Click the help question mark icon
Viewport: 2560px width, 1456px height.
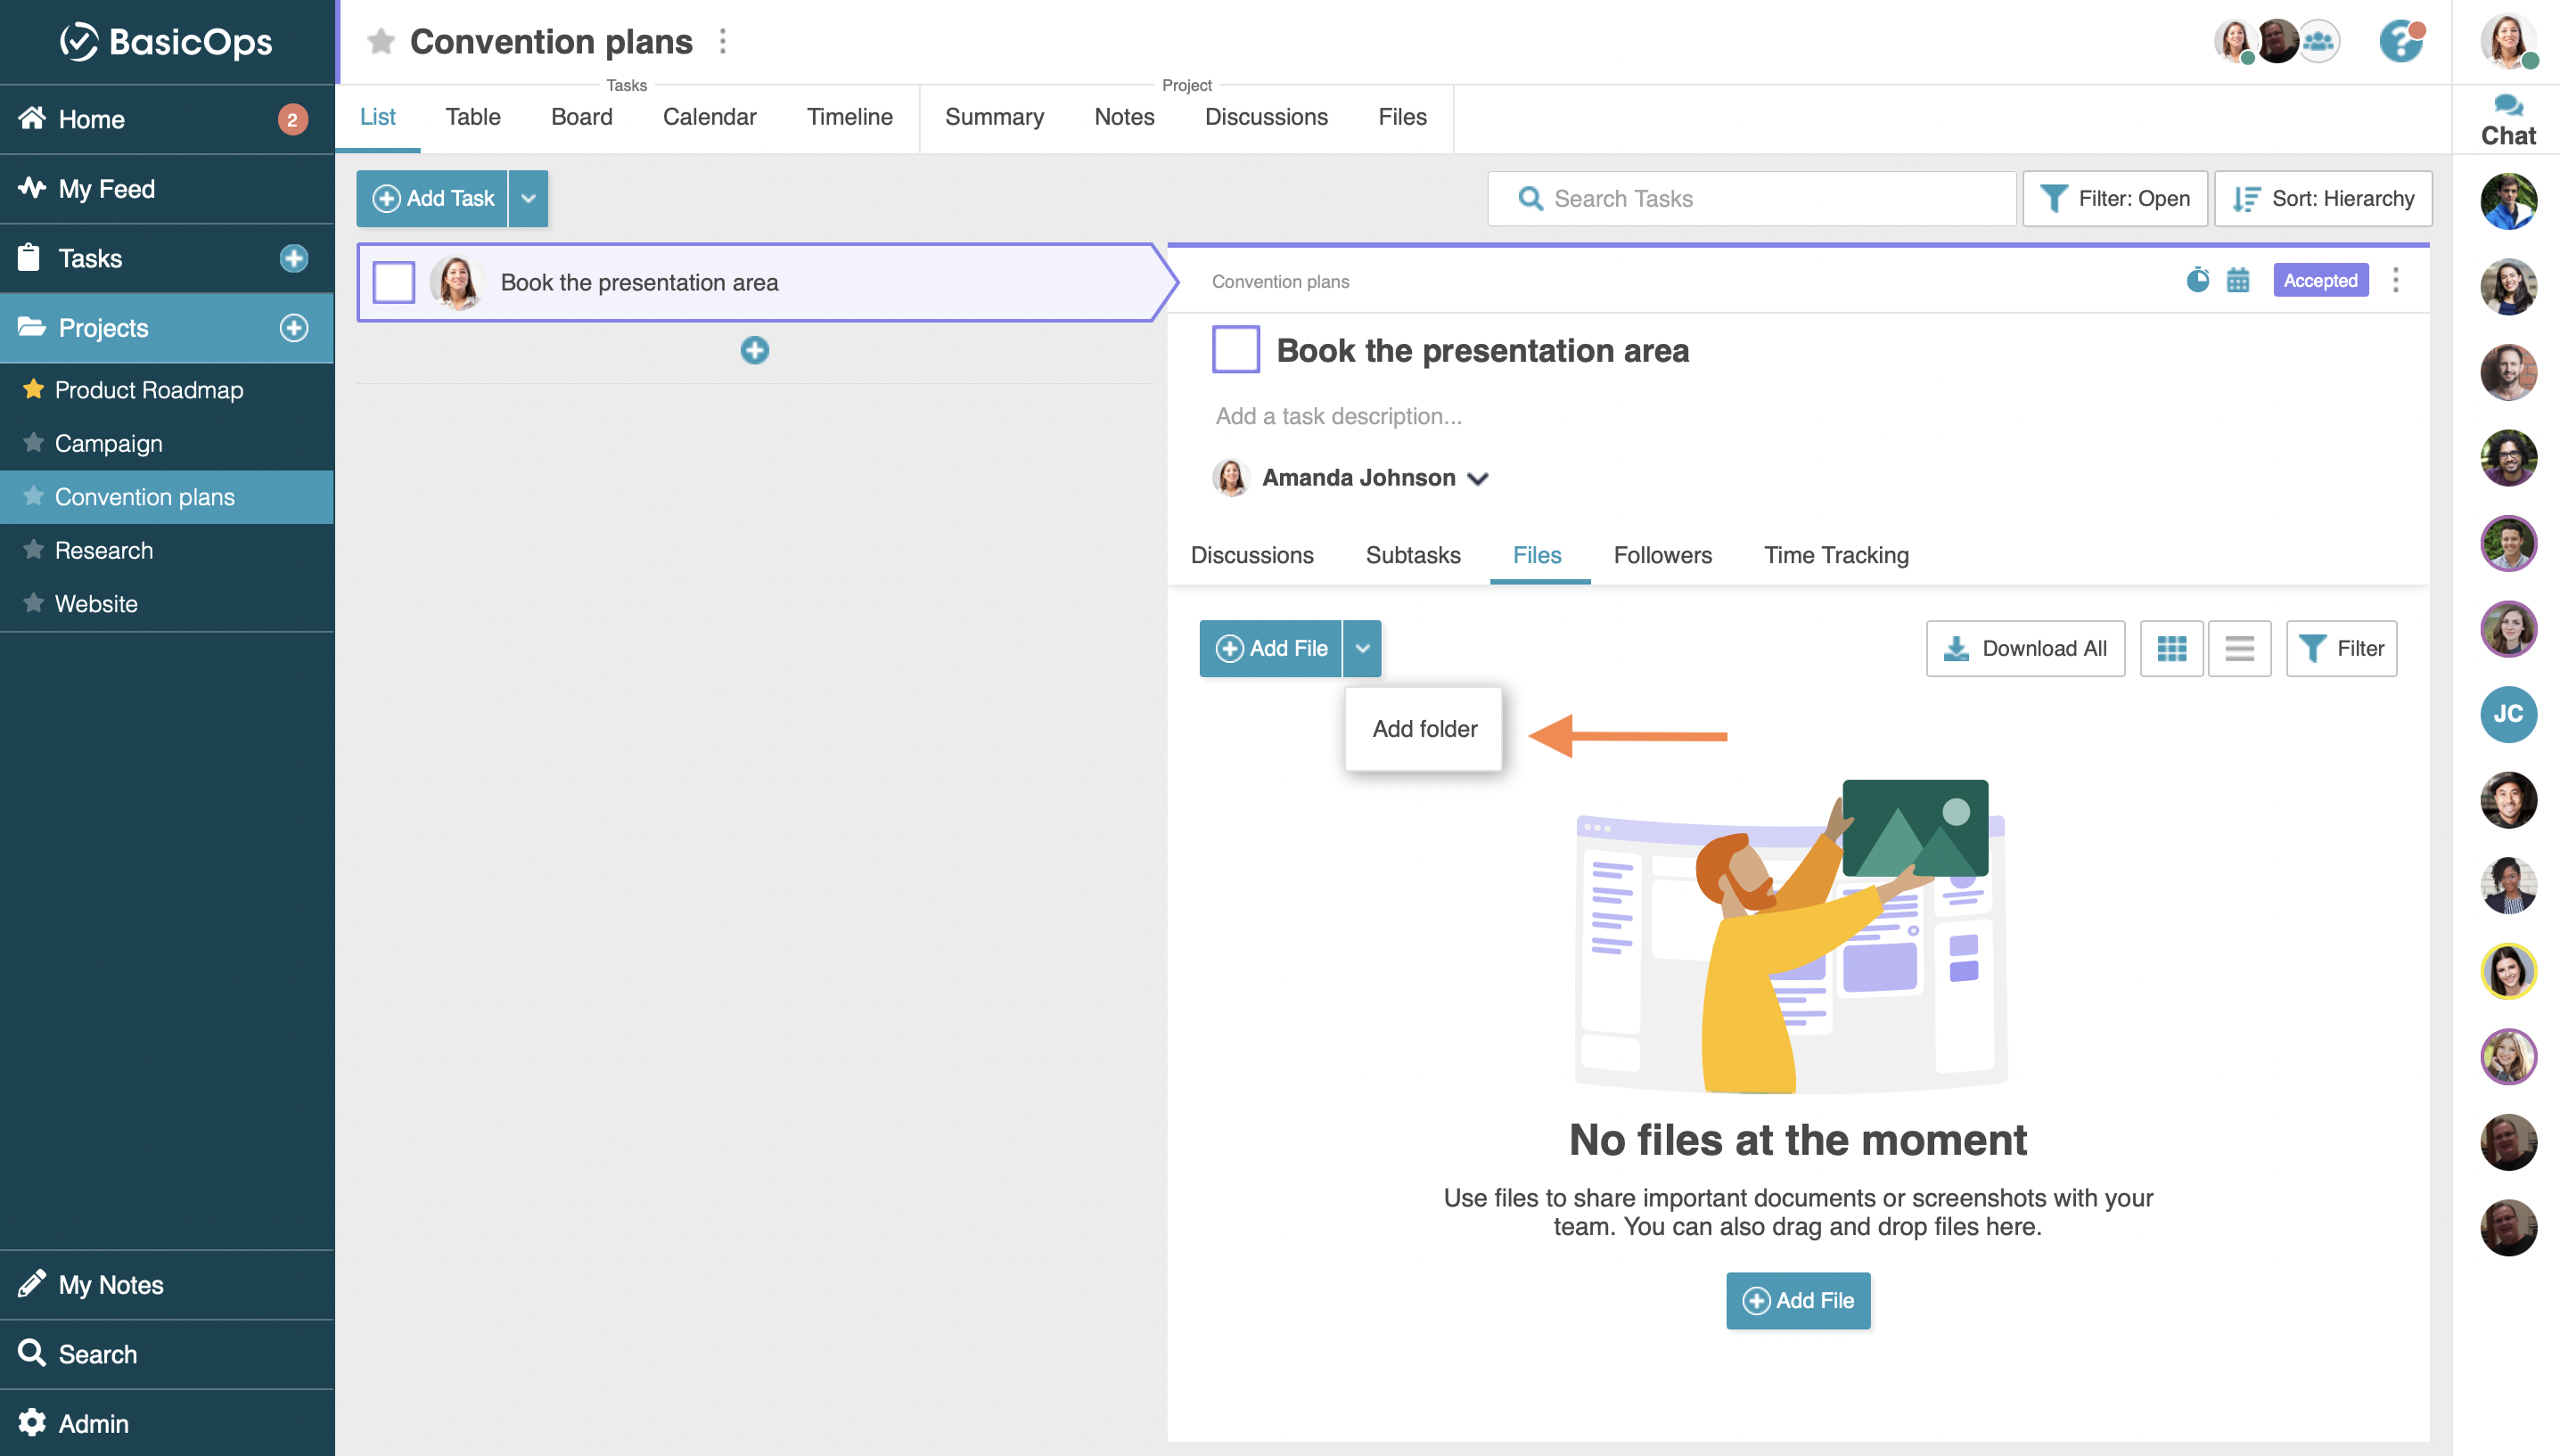point(2401,41)
